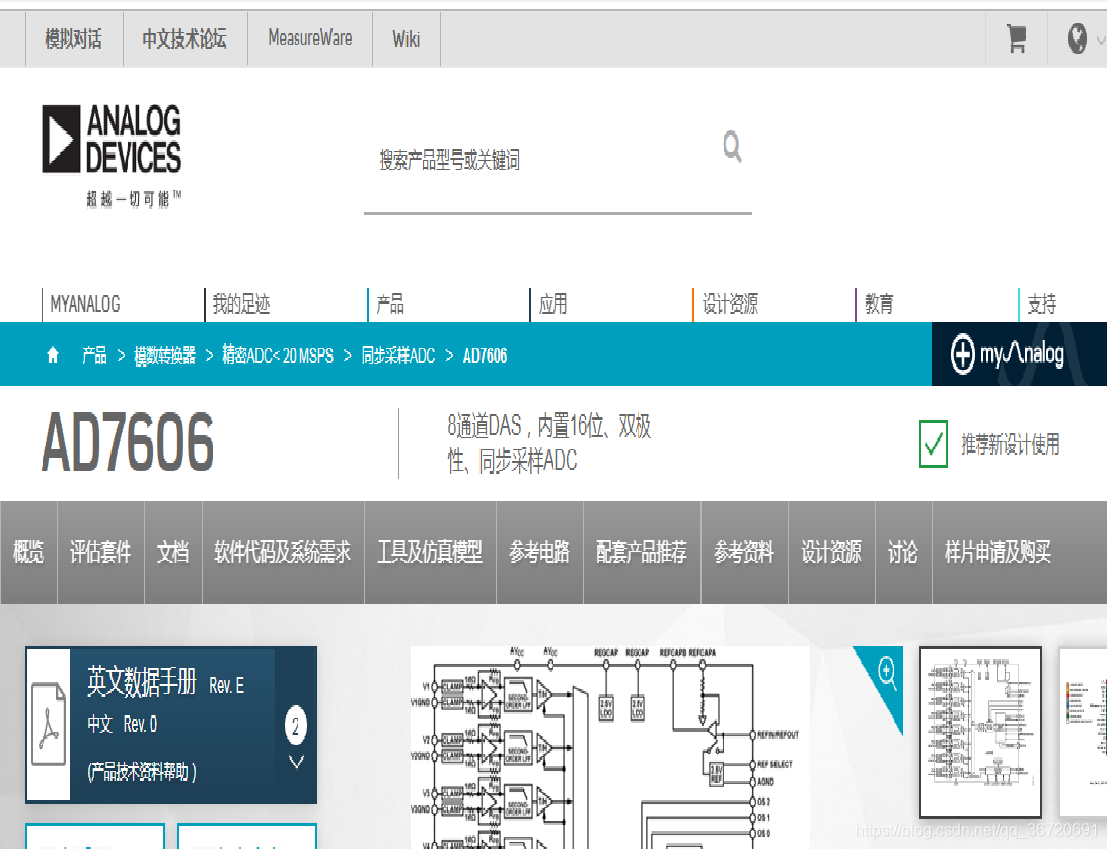Image resolution: width=1107 pixels, height=849 pixels.
Task: Click 推荐新设计使用 status text
Action: click(x=1010, y=445)
